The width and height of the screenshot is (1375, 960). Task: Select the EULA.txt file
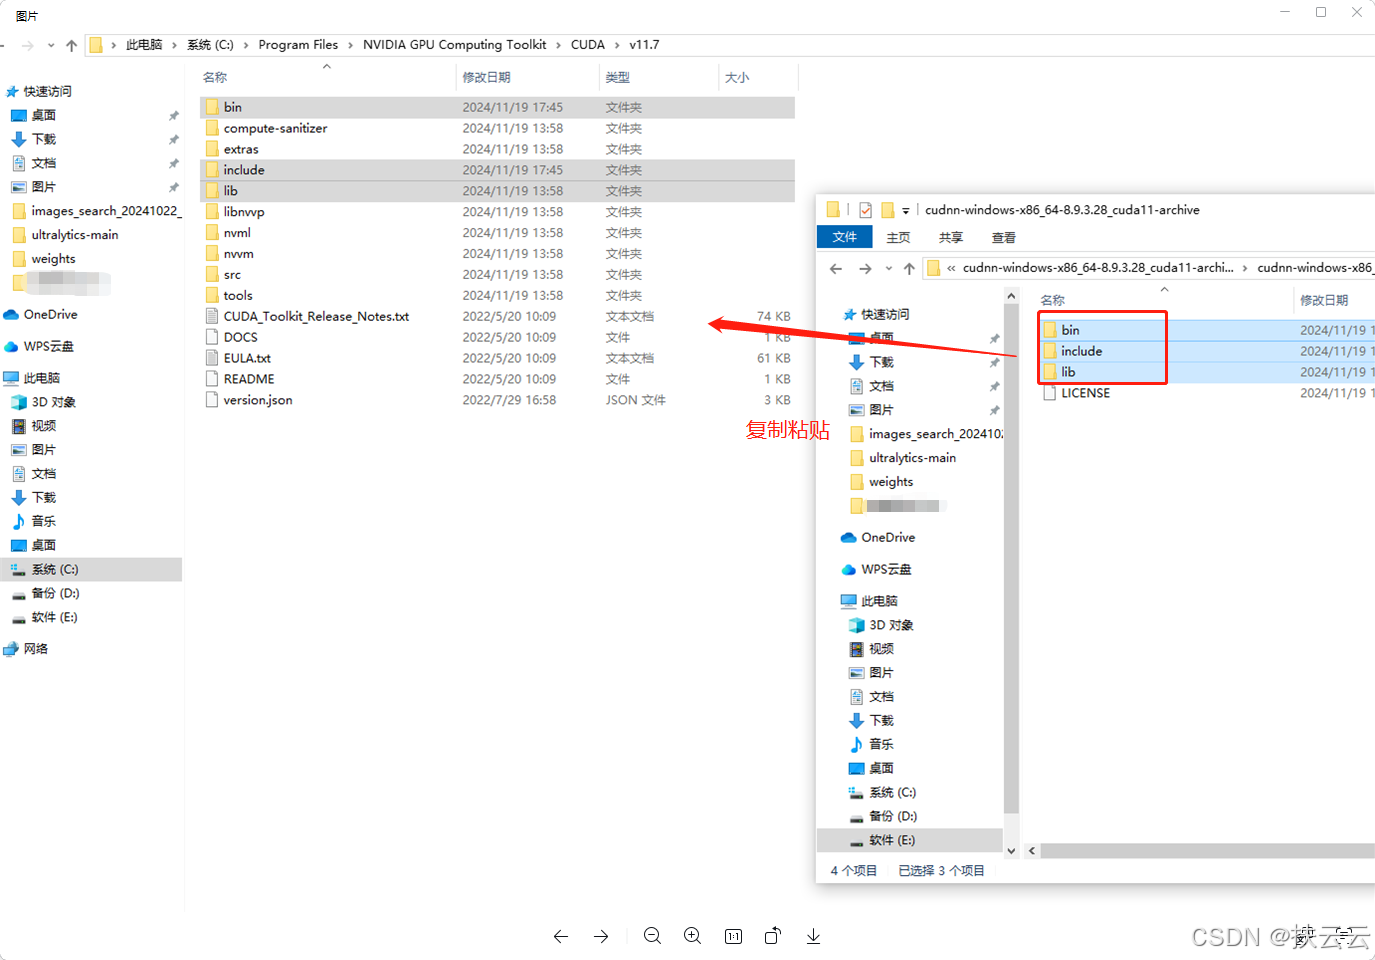tap(497, 358)
